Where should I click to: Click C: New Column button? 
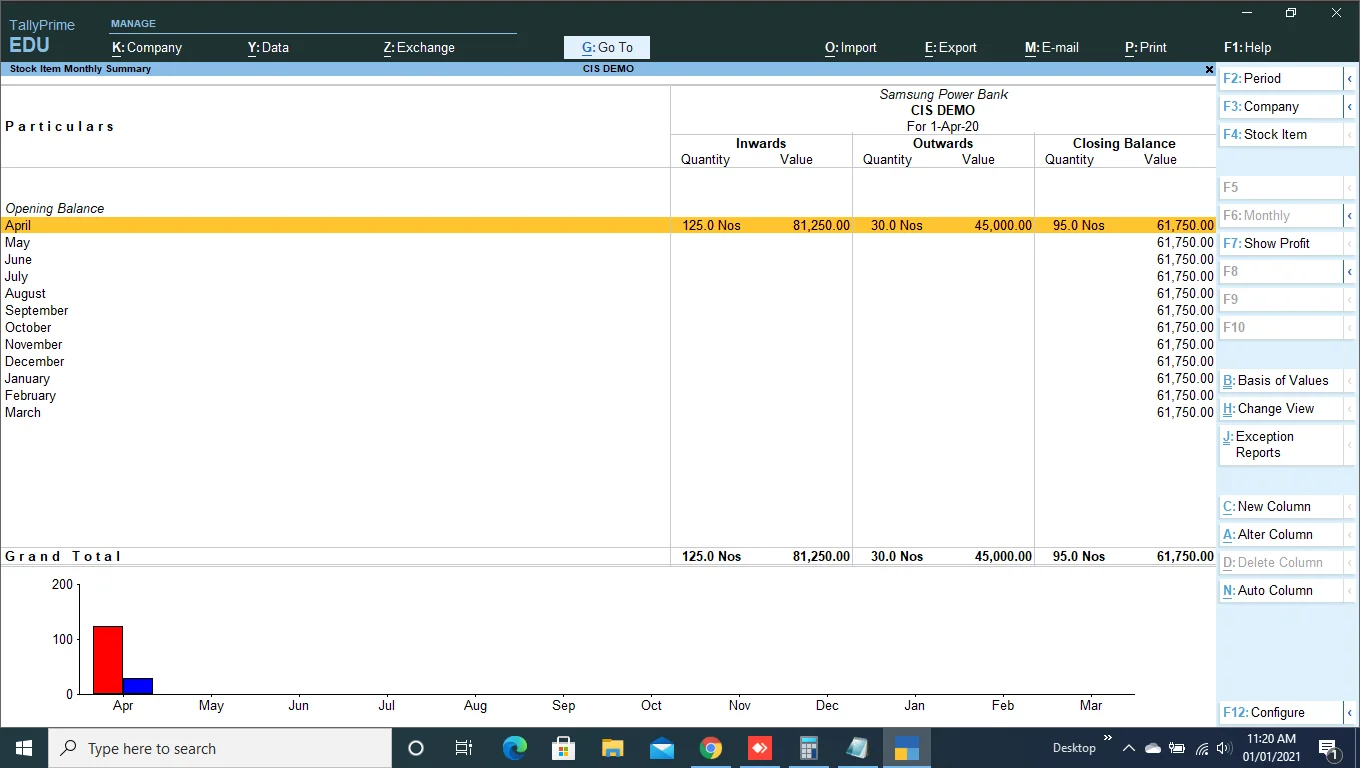pyautogui.click(x=1280, y=506)
